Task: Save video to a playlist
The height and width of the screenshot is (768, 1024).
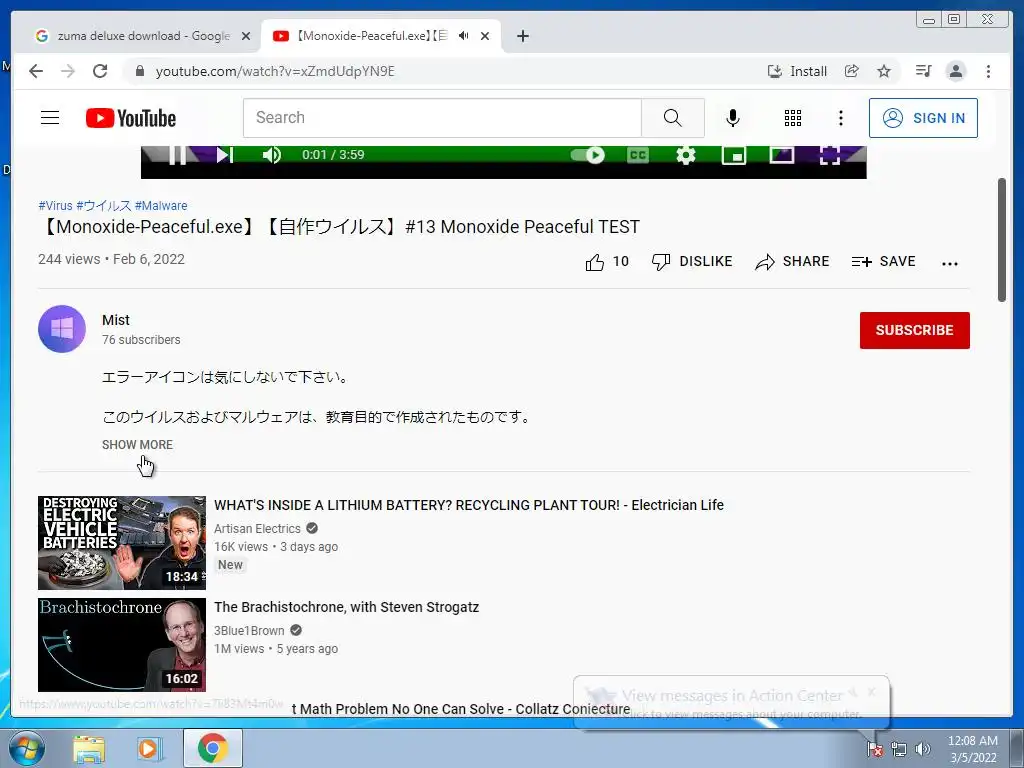Action: [884, 262]
